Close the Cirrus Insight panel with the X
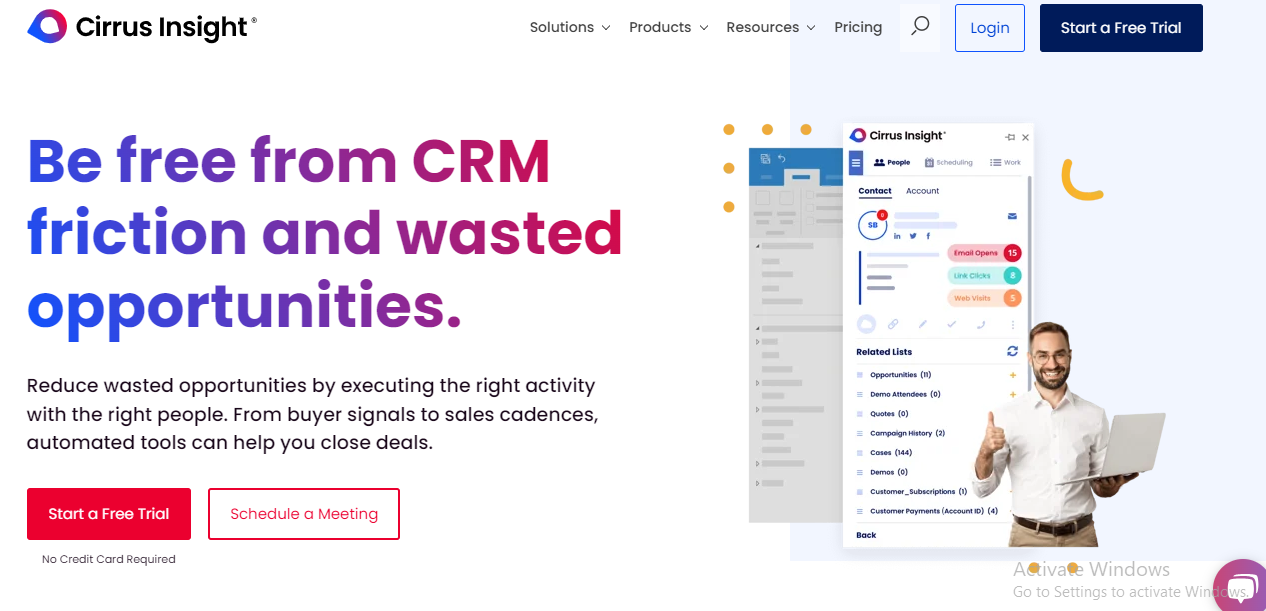The width and height of the screenshot is (1266, 611). coord(1025,137)
